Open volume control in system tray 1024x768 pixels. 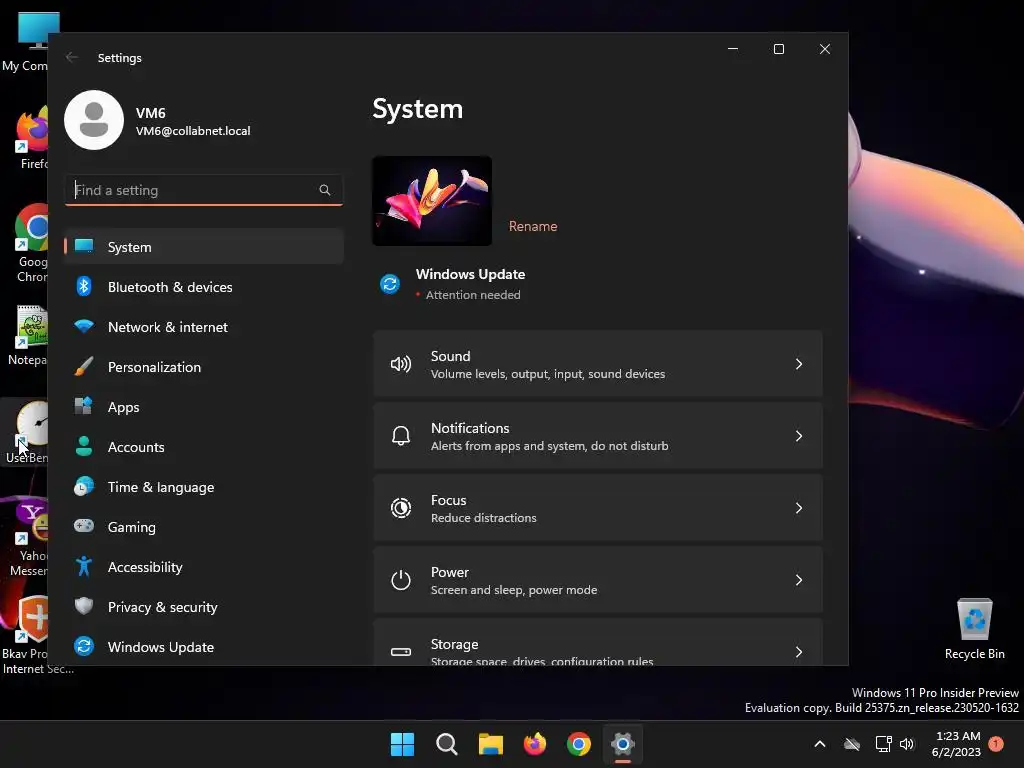(x=906, y=744)
